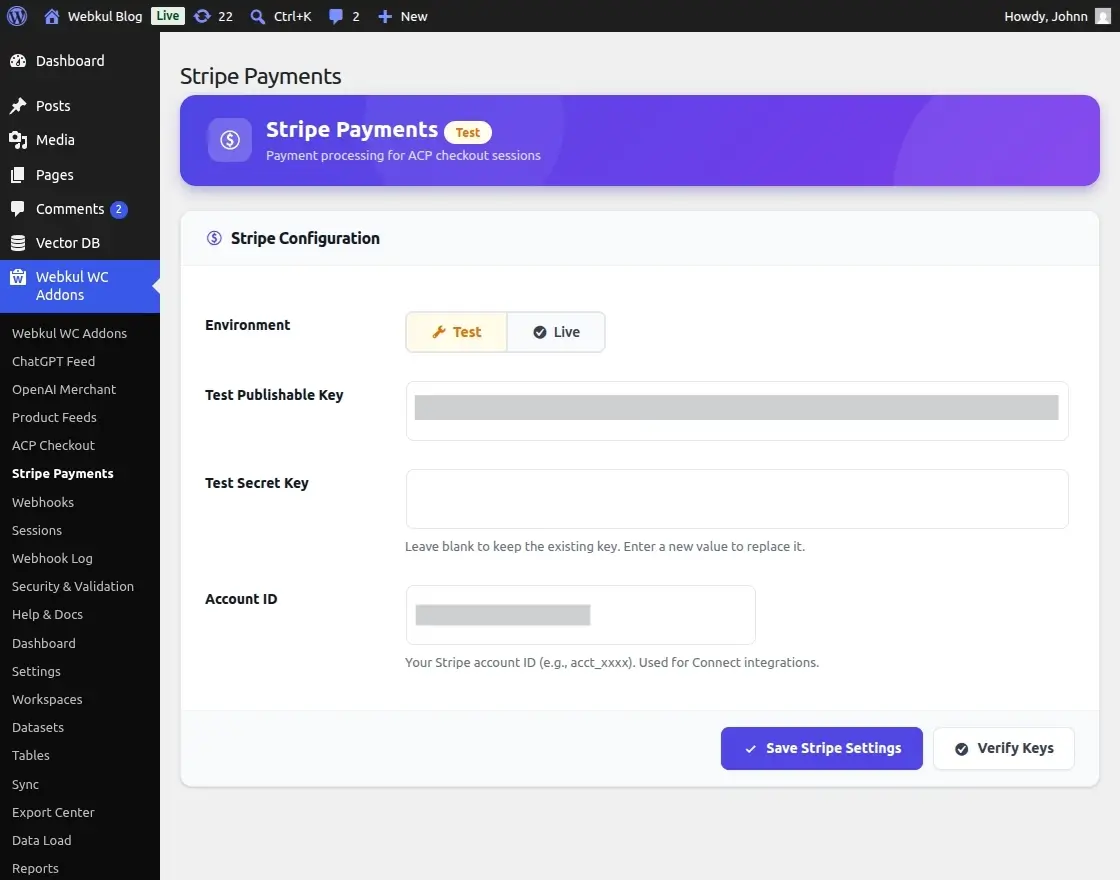Open Comments menu with badge 2
This screenshot has width=1120, height=880.
[x=80, y=209]
